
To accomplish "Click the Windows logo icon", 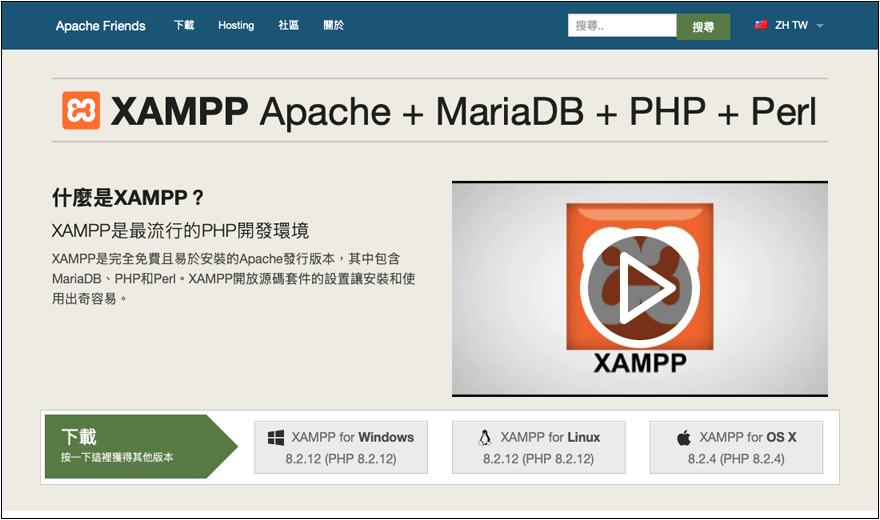I will point(276,437).
